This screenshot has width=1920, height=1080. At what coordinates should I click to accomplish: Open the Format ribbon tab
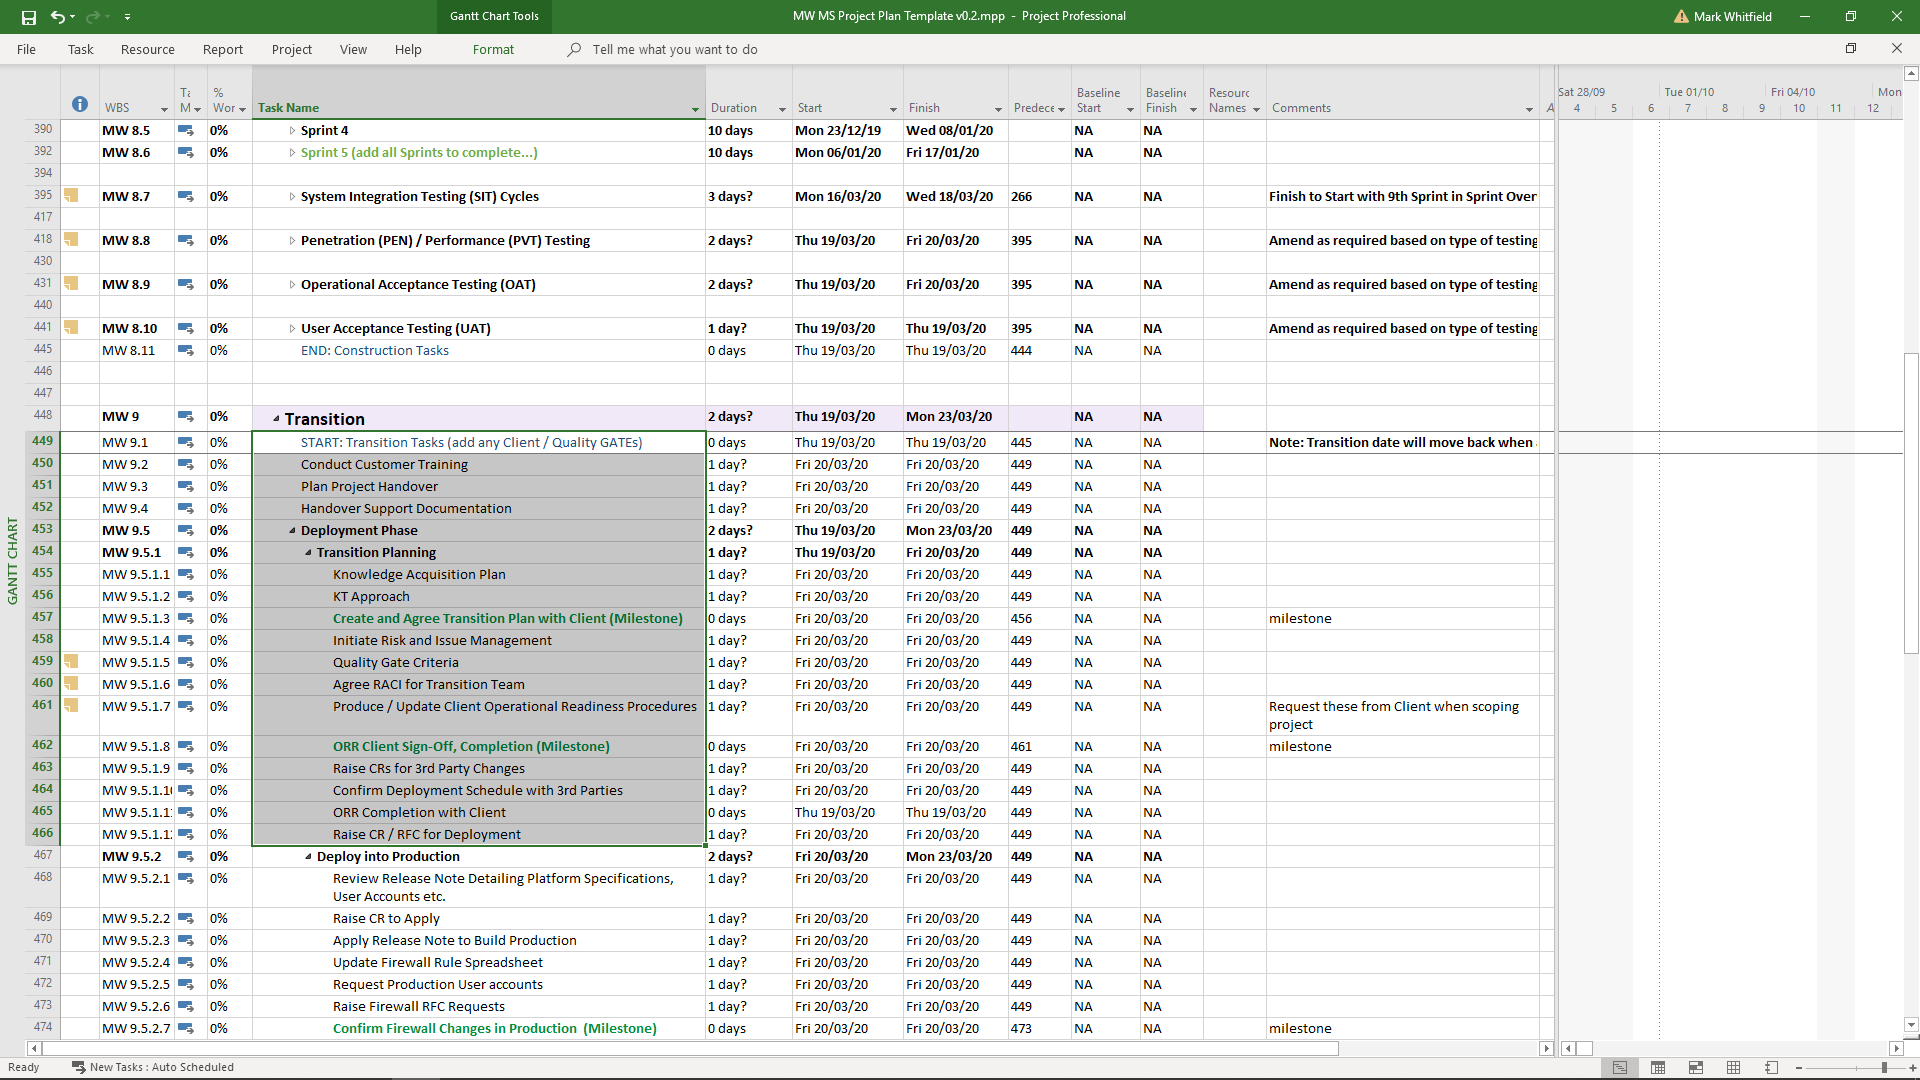point(493,49)
